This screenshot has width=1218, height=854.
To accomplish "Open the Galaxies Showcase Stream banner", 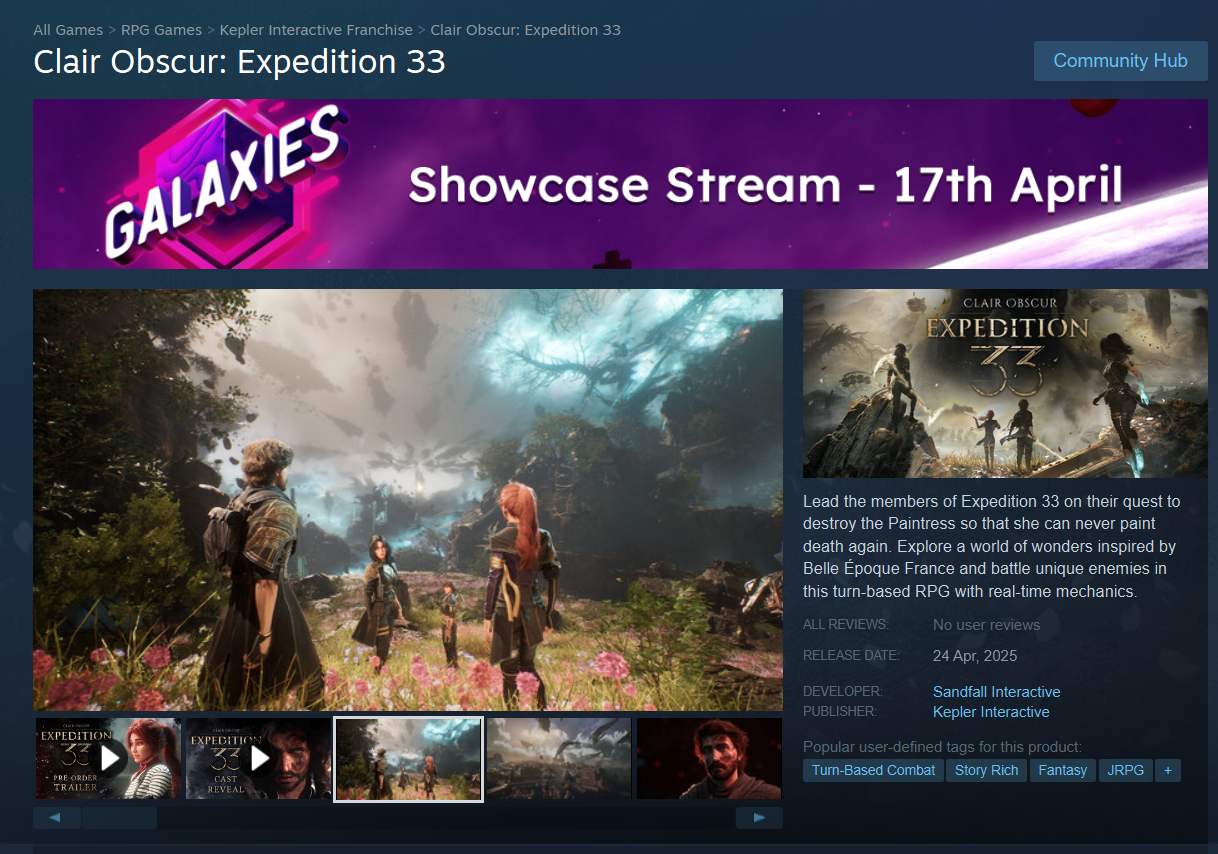I will click(x=620, y=184).
